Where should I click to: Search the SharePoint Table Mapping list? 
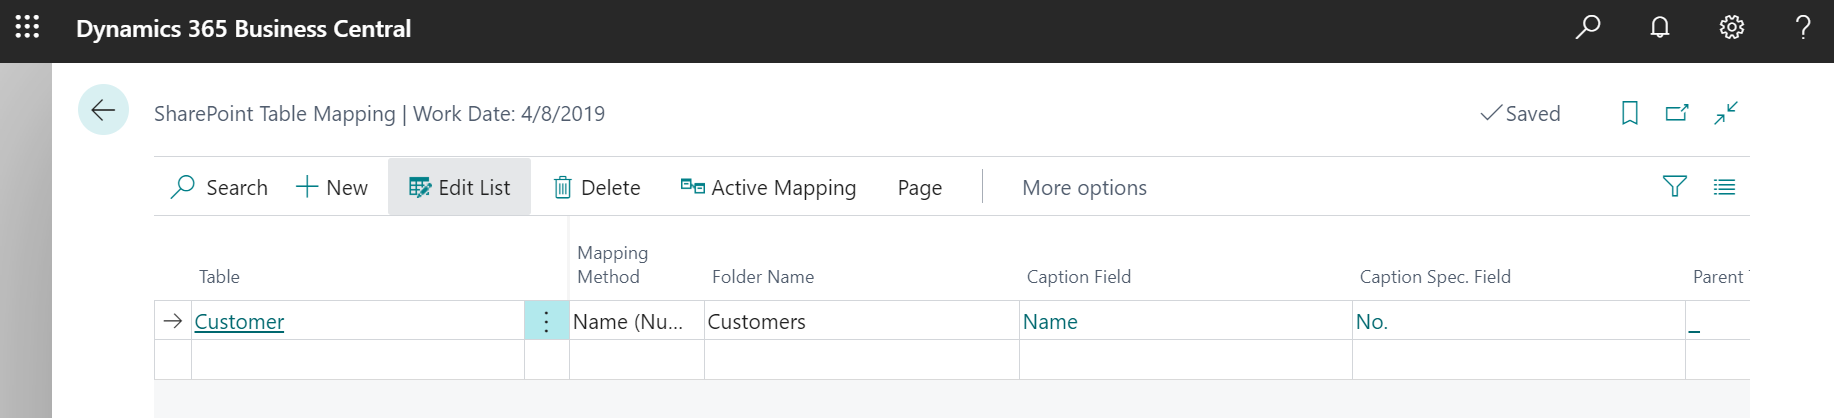pyautogui.click(x=219, y=187)
